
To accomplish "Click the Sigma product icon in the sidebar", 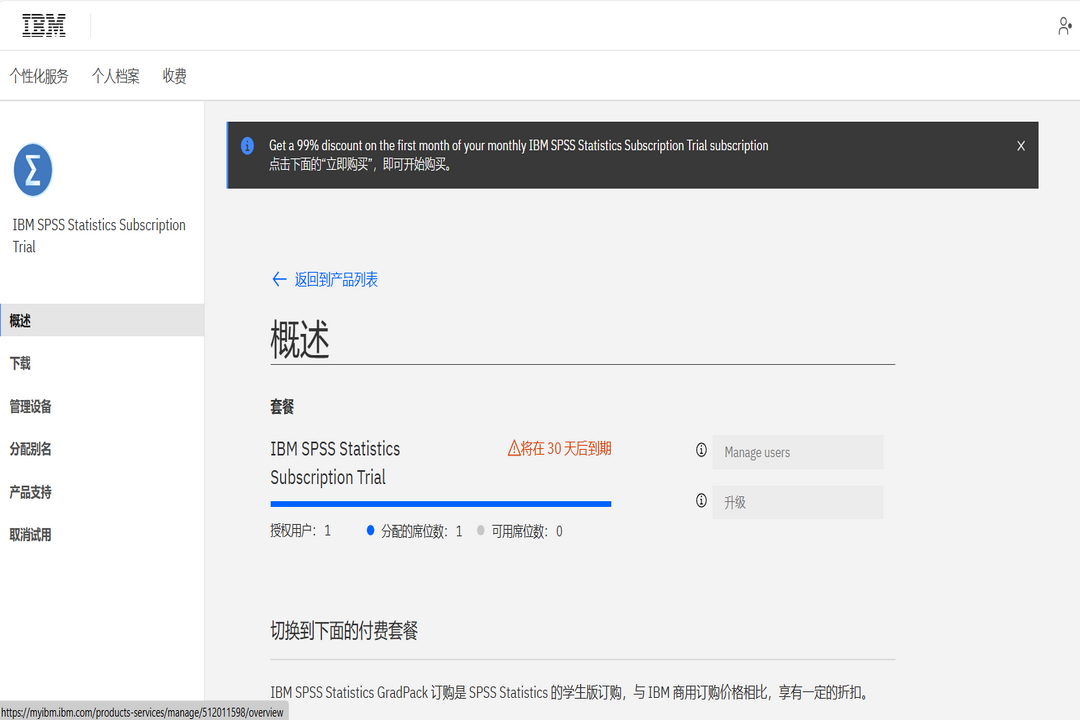I will 32,170.
